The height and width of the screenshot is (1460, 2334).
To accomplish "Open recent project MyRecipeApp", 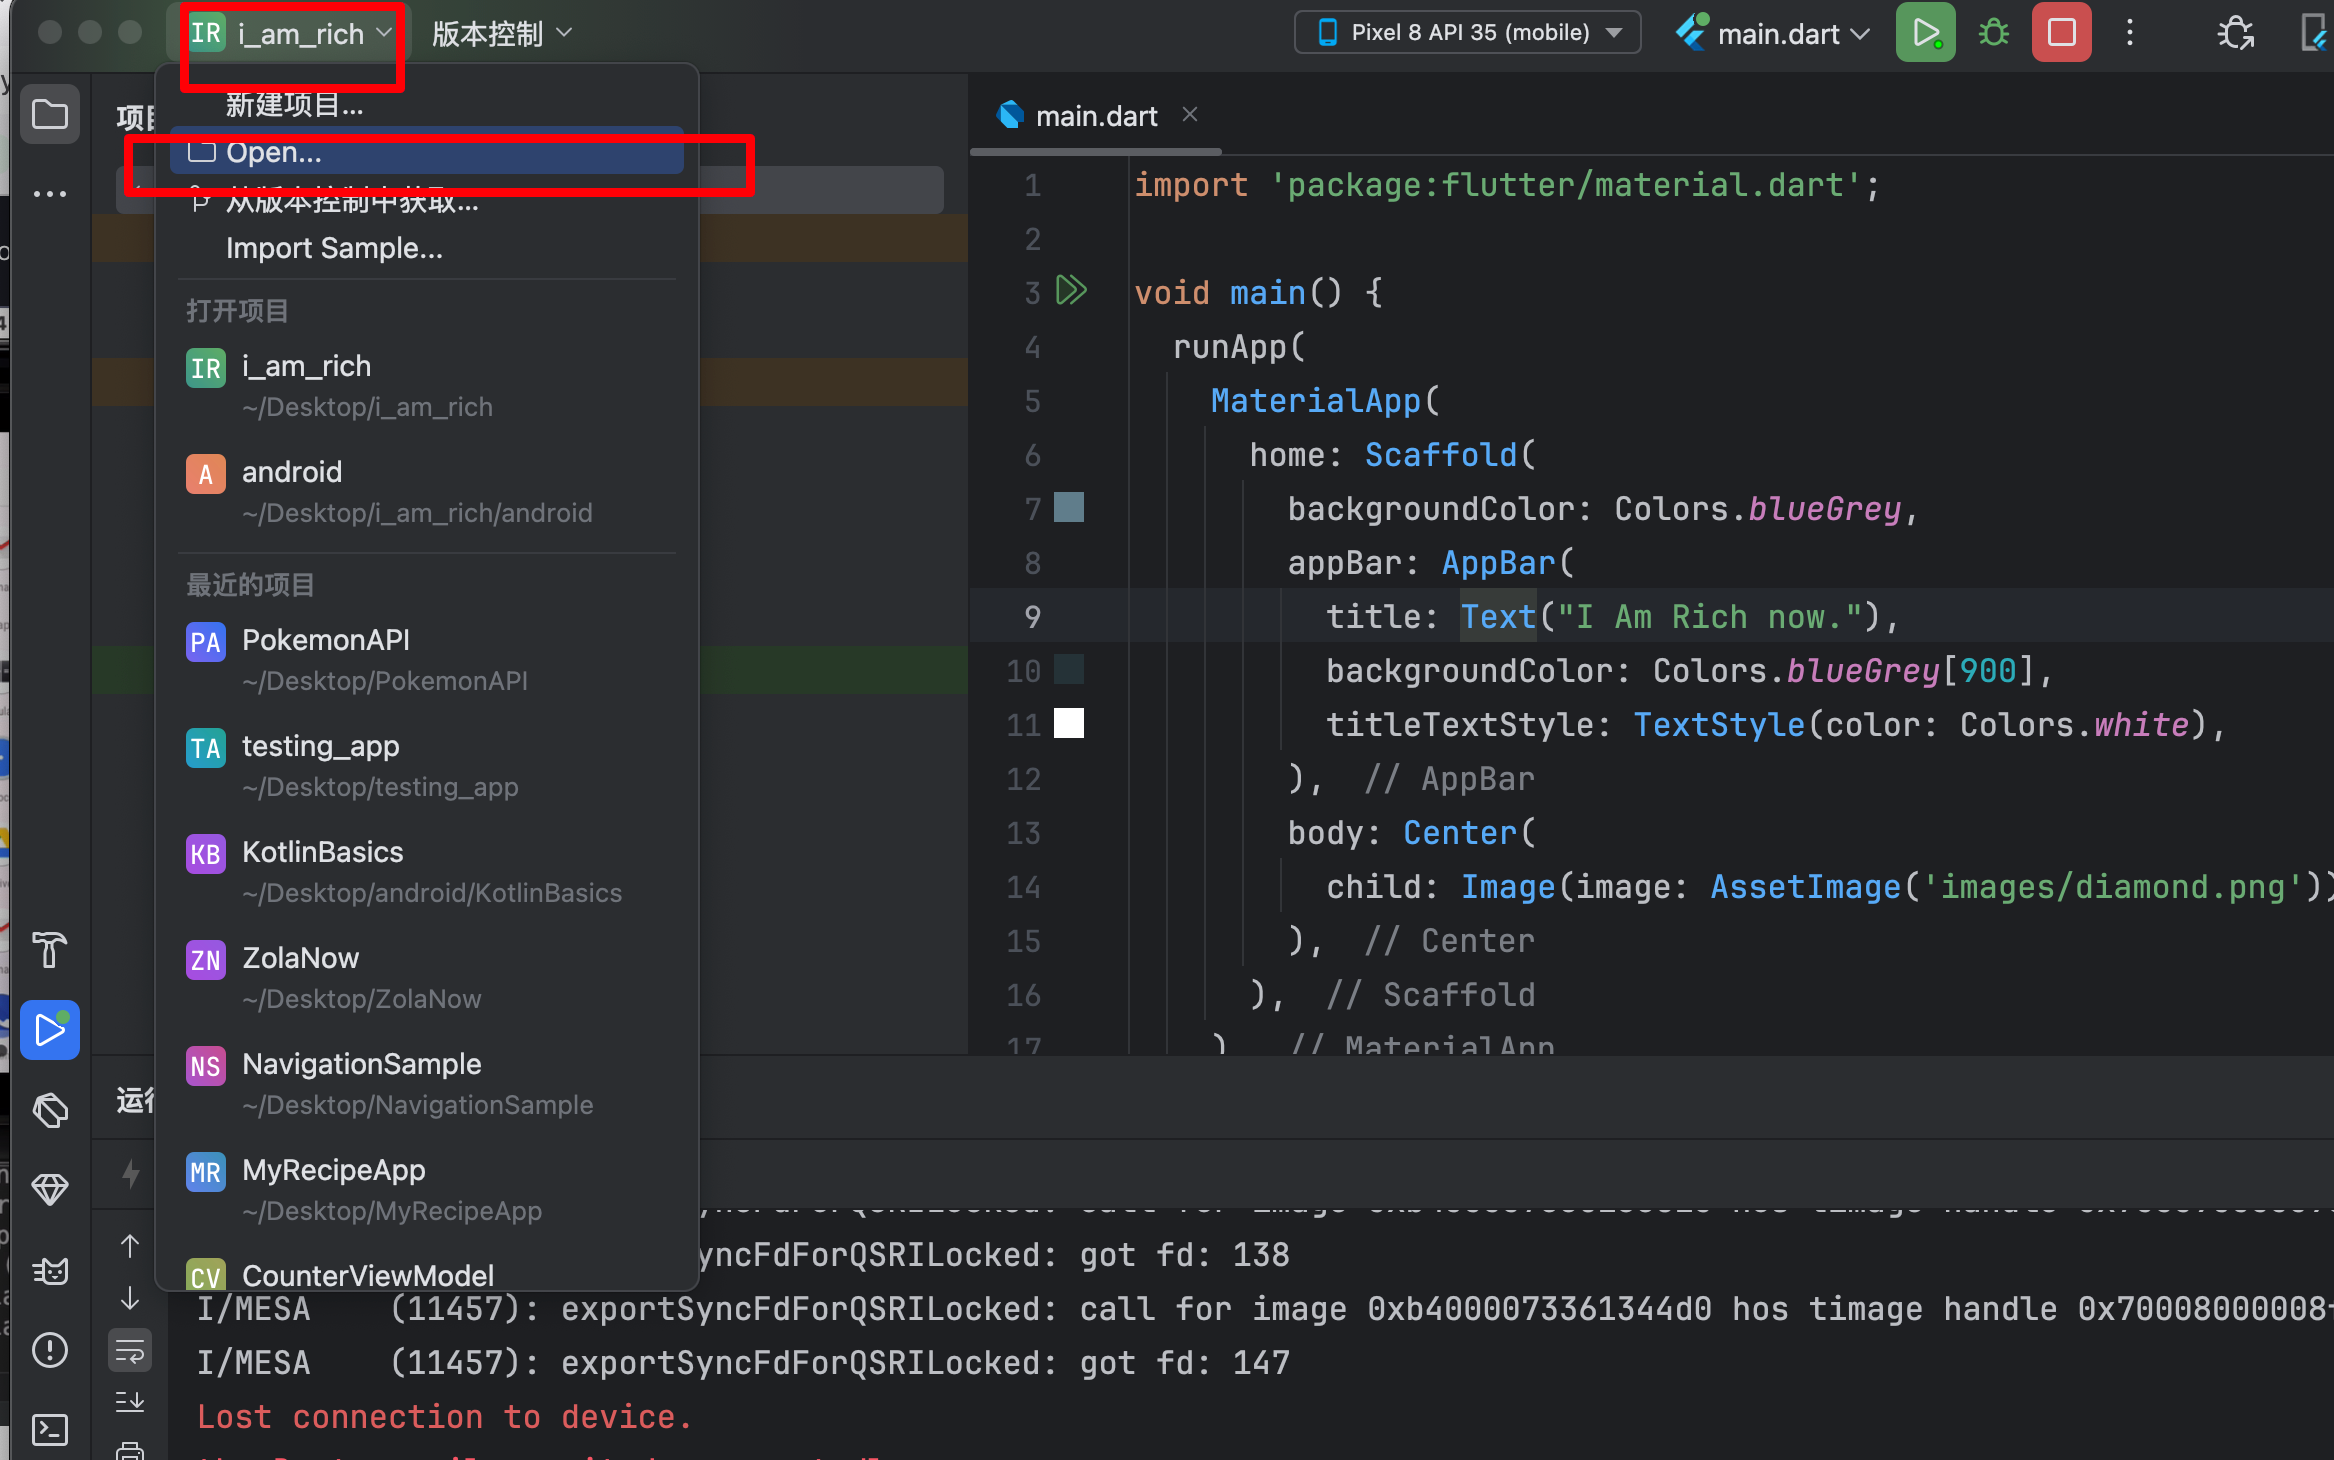I will [x=427, y=1190].
